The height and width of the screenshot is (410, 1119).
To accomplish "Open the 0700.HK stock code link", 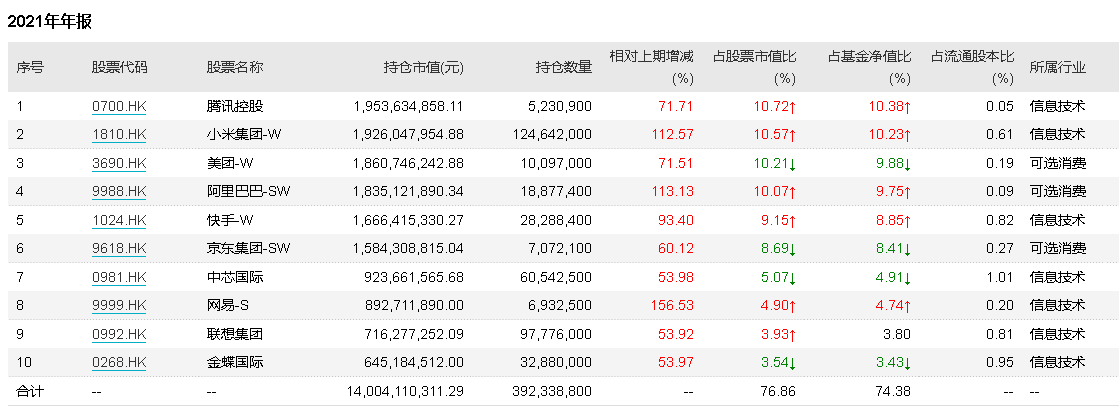I will click(119, 106).
